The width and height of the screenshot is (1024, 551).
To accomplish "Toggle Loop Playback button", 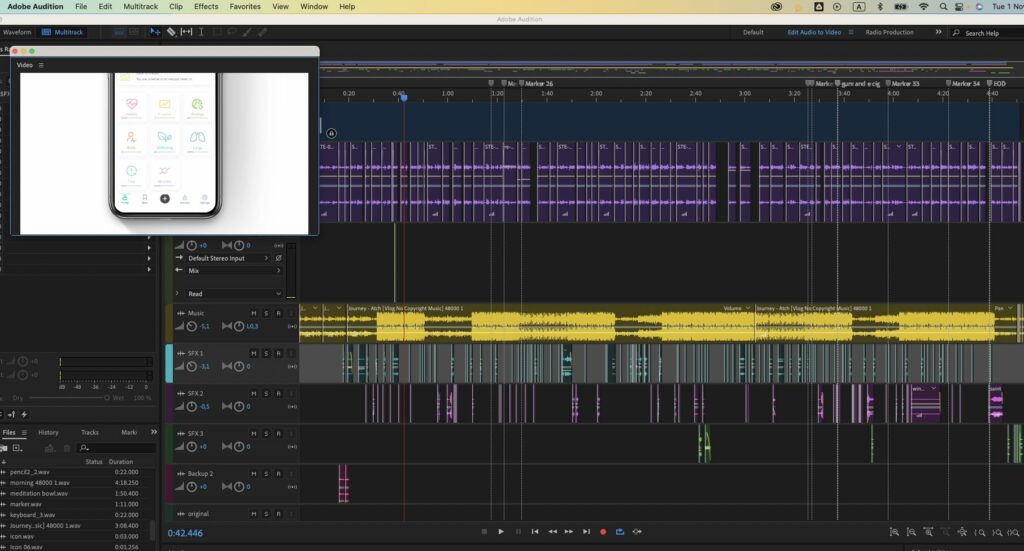I will click(620, 532).
